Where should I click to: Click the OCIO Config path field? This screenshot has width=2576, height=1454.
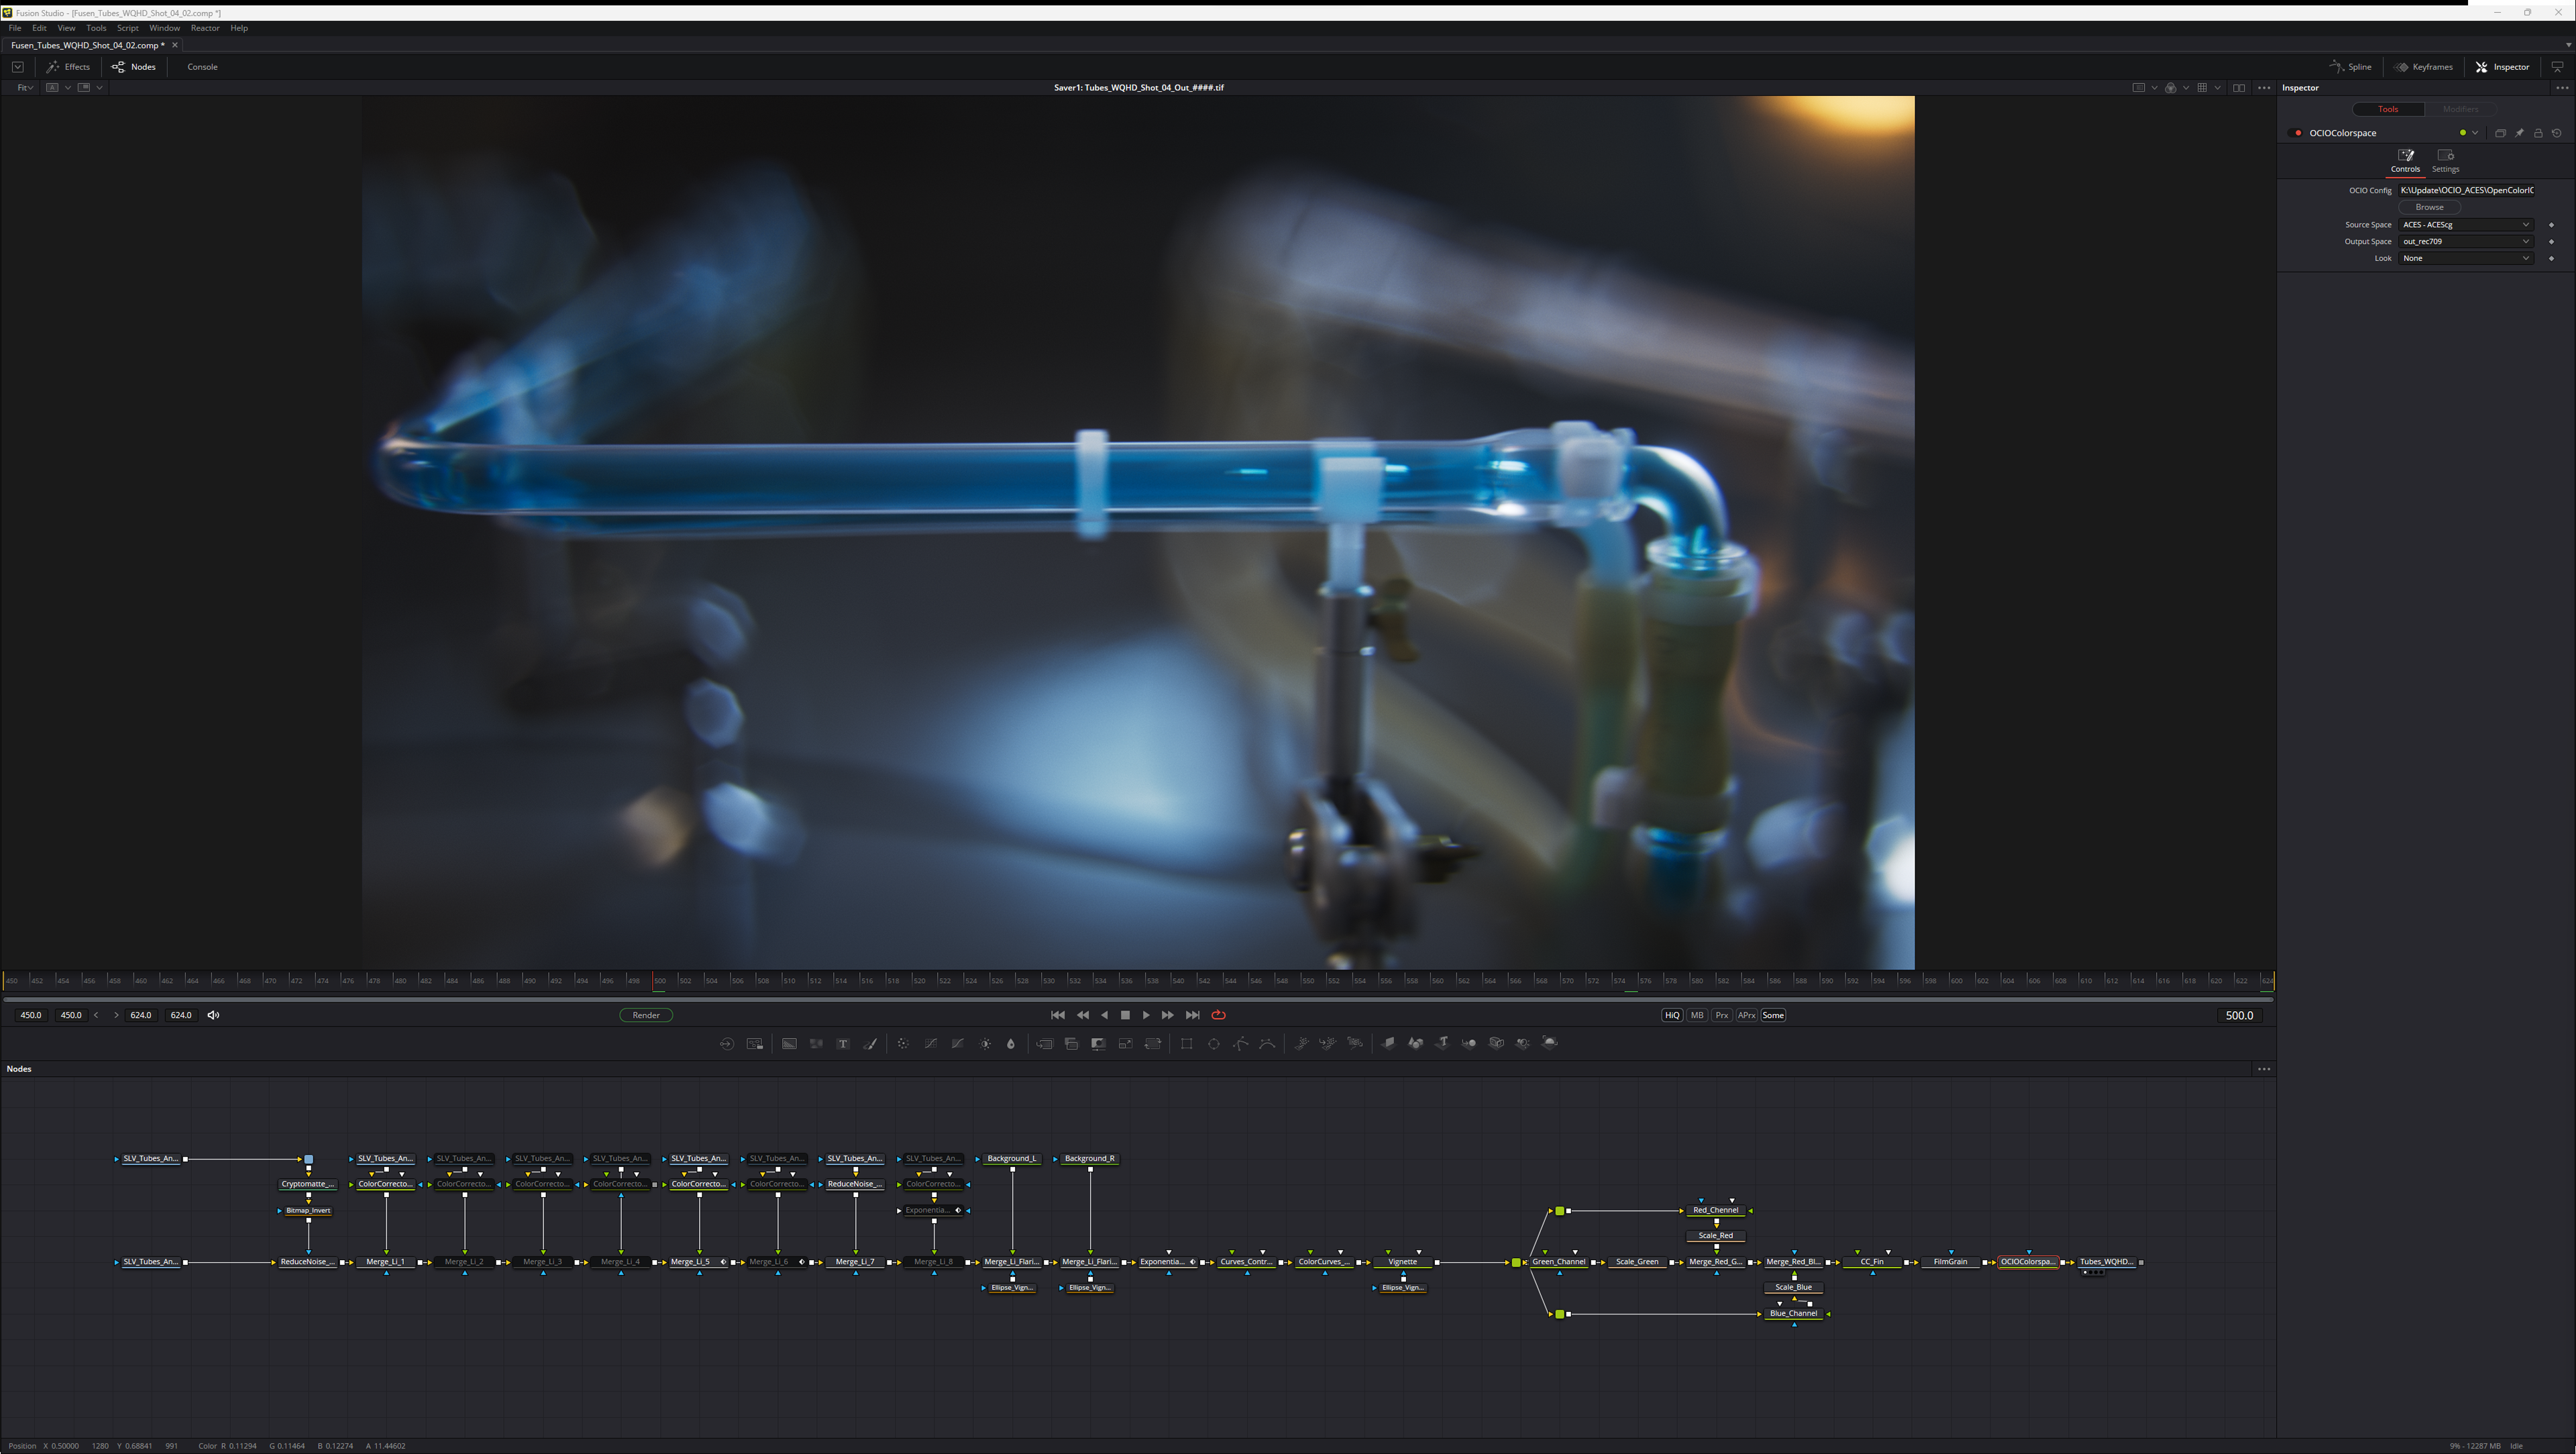point(2466,190)
